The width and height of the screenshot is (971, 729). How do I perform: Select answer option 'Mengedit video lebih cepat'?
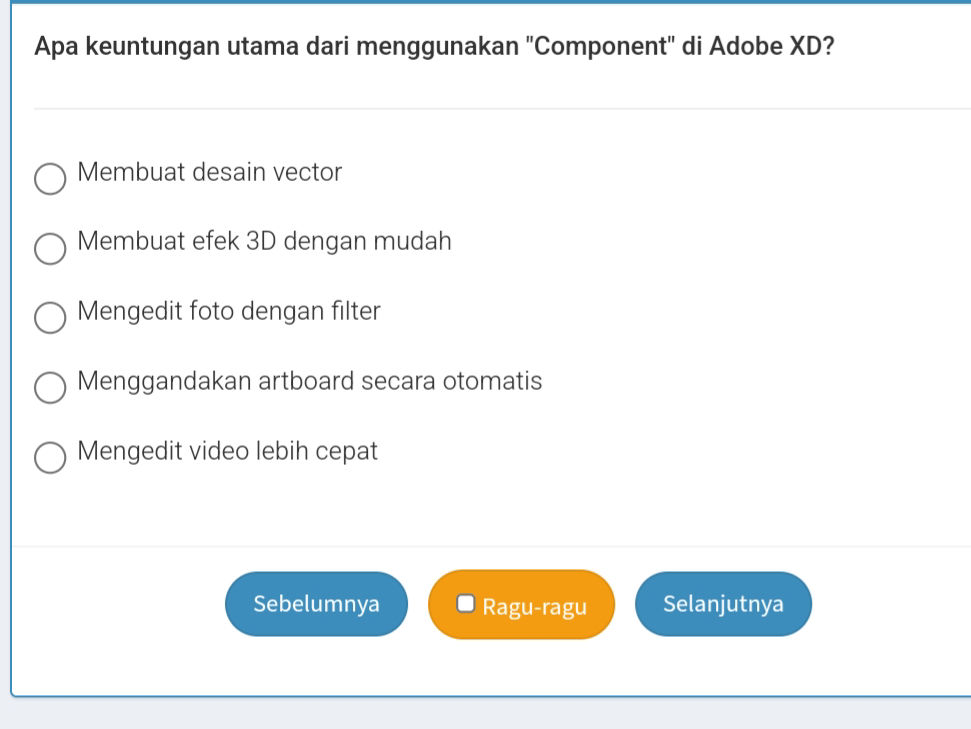click(51, 459)
